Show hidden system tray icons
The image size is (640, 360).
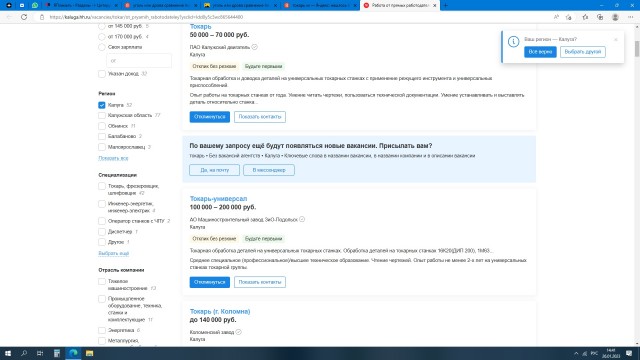pyautogui.click(x=576, y=353)
